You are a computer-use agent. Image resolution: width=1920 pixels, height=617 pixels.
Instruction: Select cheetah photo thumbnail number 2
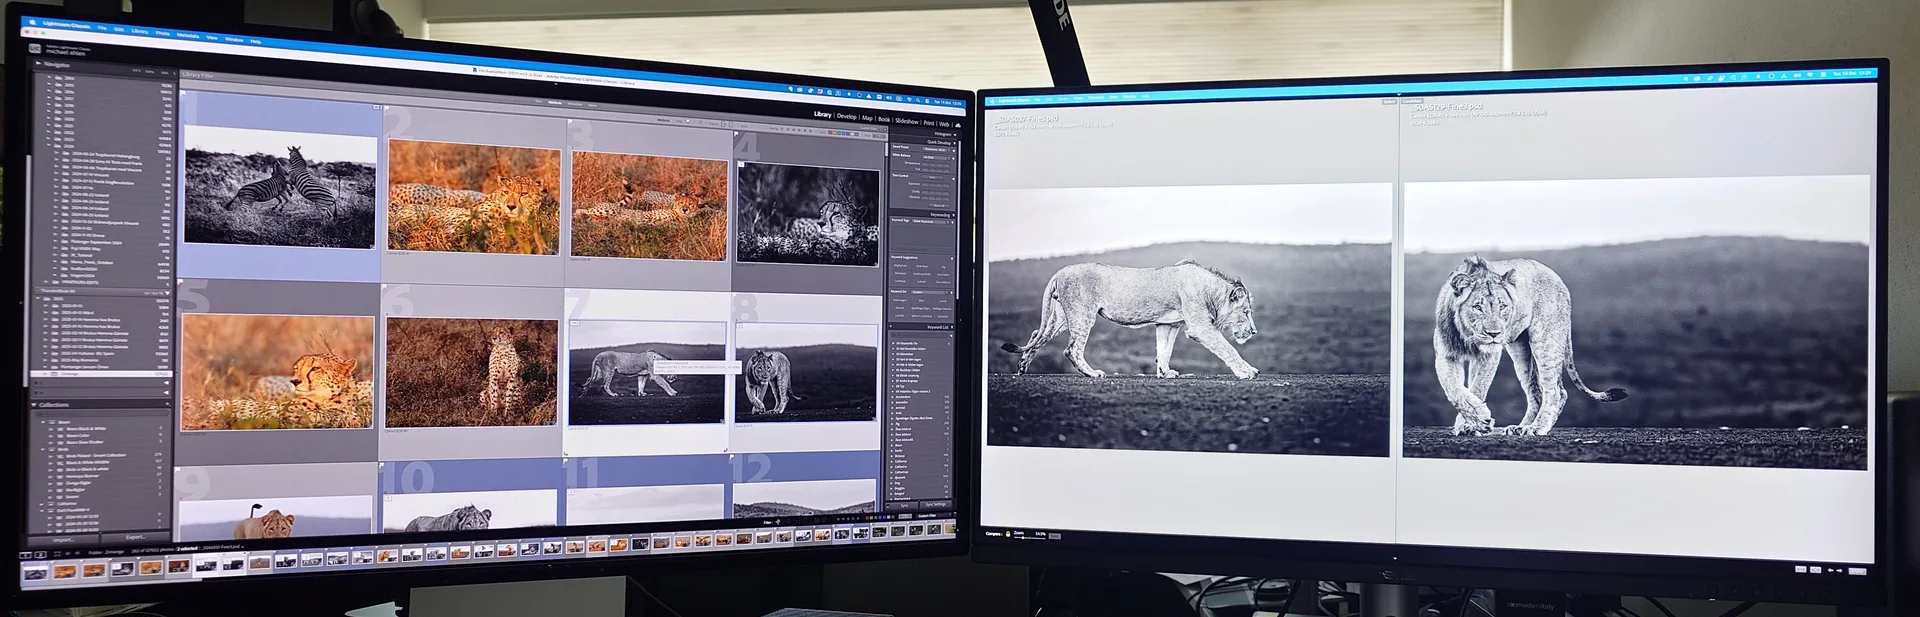pyautogui.click(x=474, y=197)
